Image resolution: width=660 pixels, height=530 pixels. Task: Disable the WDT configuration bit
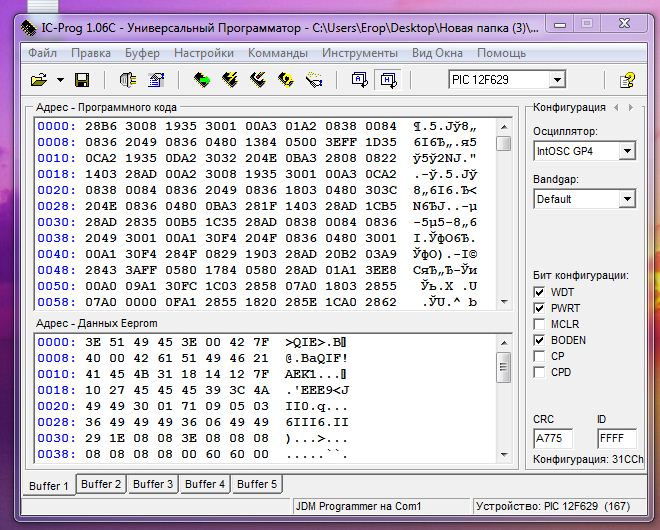[541, 292]
